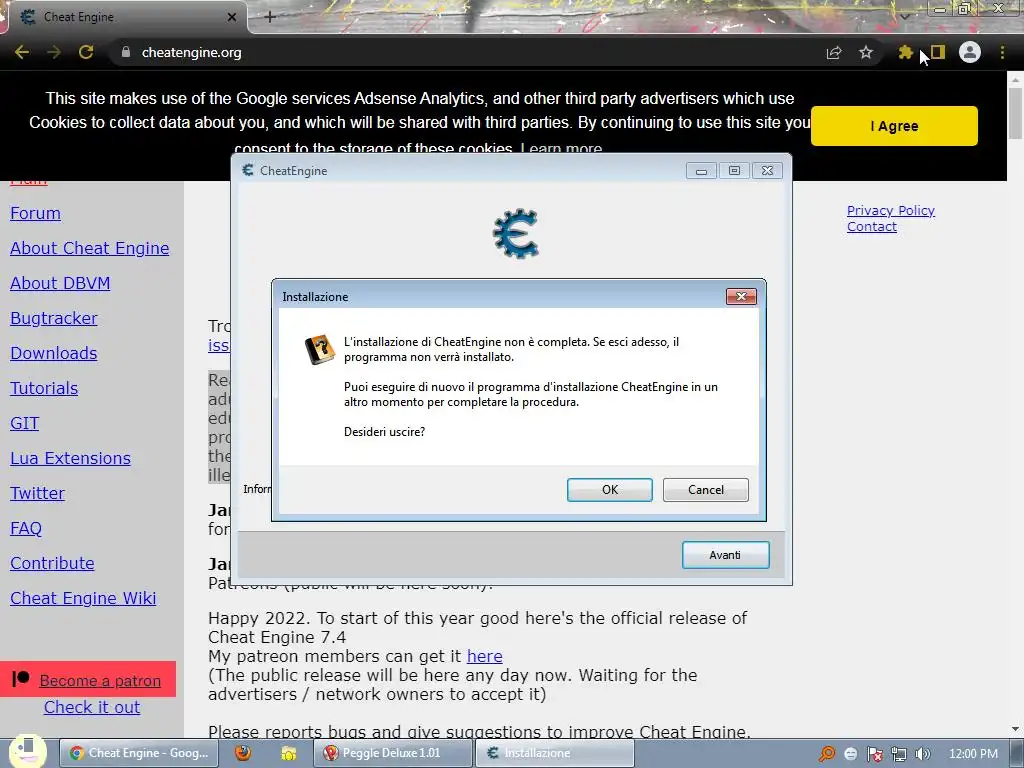Open Cheat Engine Wiki link
The image size is (1024, 768).
point(83,598)
